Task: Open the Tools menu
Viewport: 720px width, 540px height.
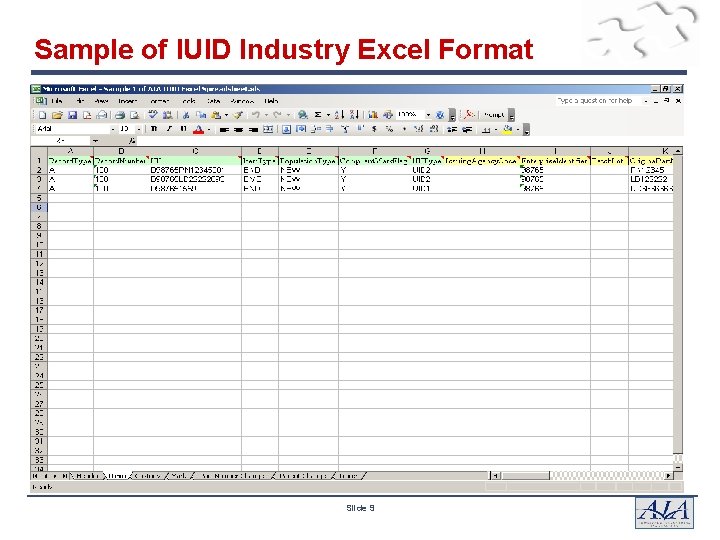Action: [189, 101]
